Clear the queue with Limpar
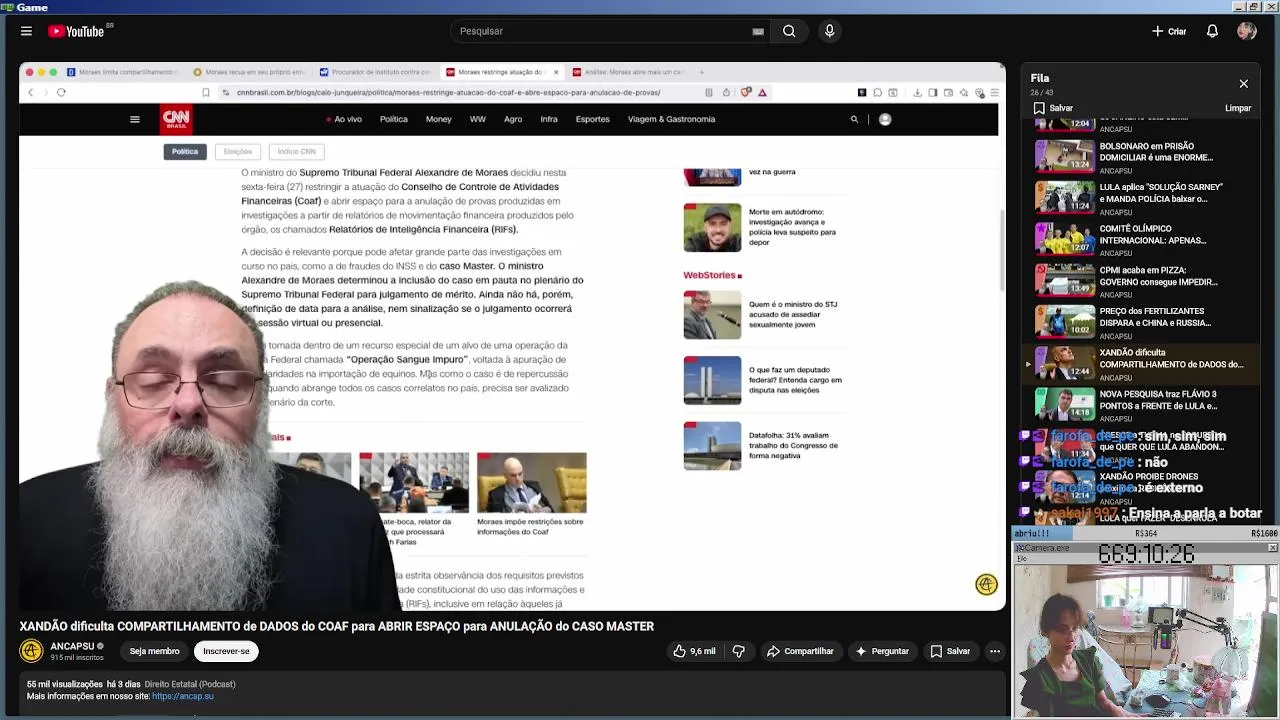Viewport: 1280px width, 720px height. (1238, 108)
